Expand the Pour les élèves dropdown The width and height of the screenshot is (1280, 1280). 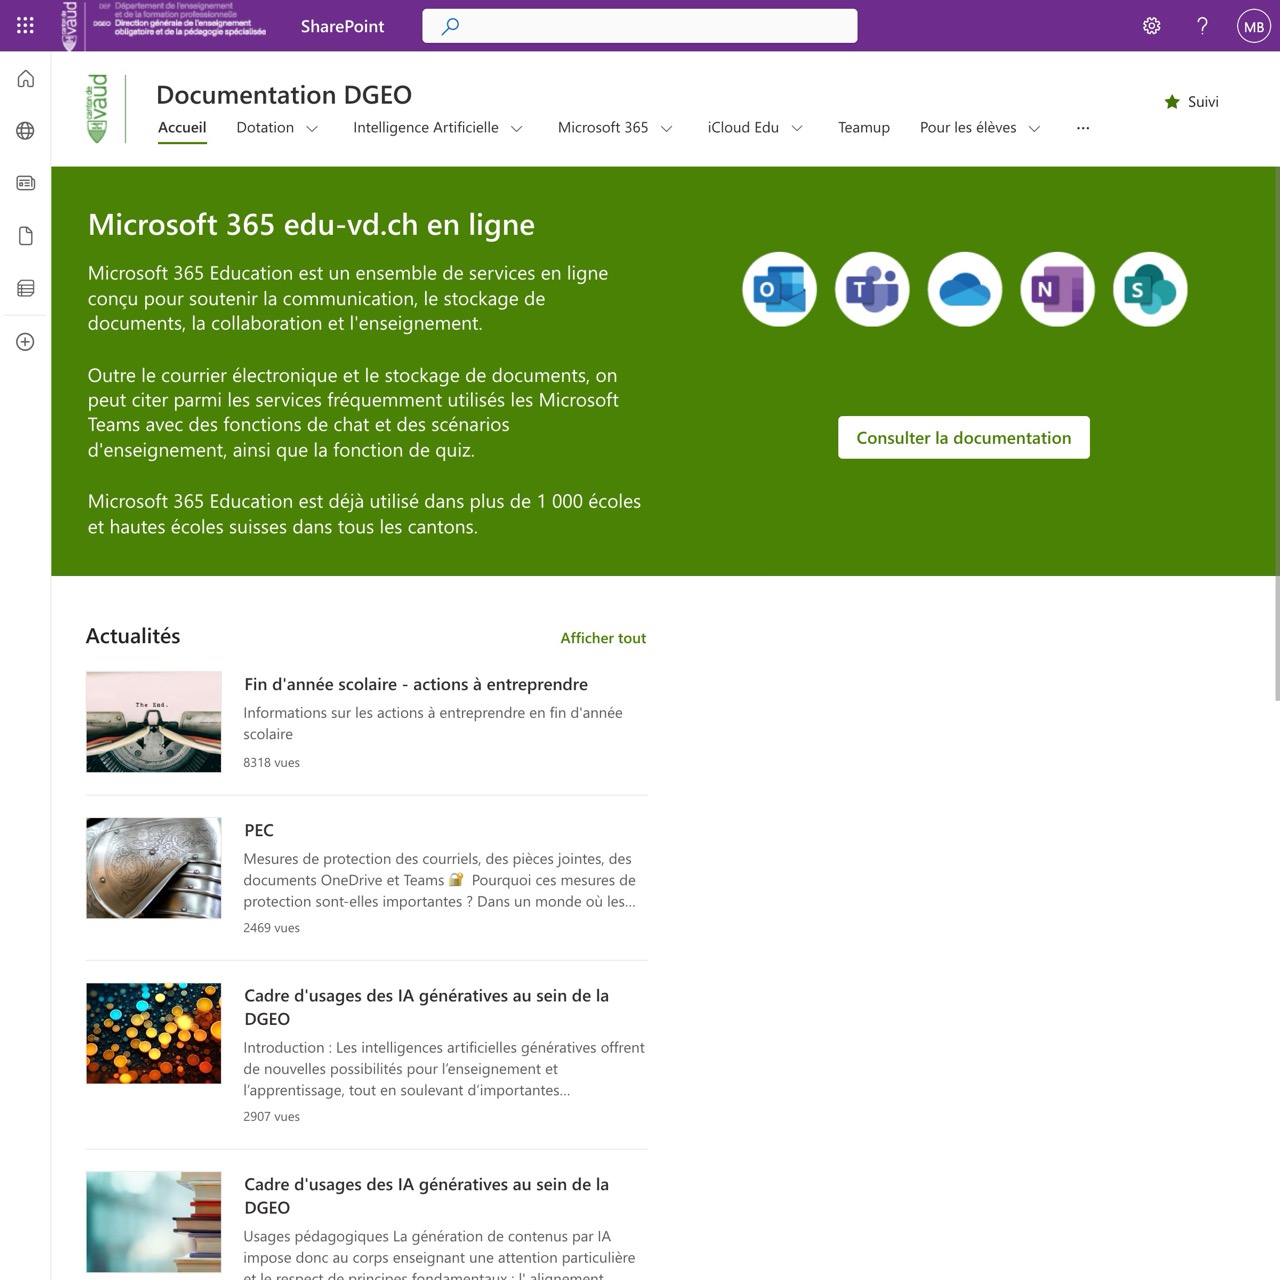click(x=1035, y=129)
